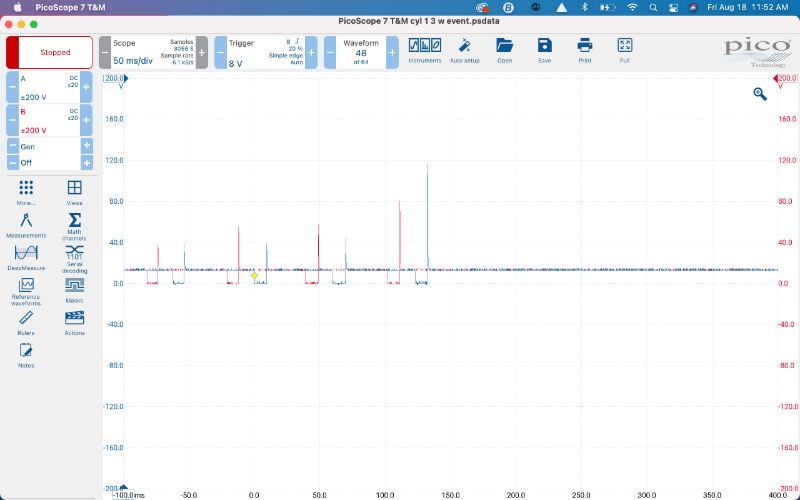
Task: Open Reference waveforms panel
Action: pos(26,289)
